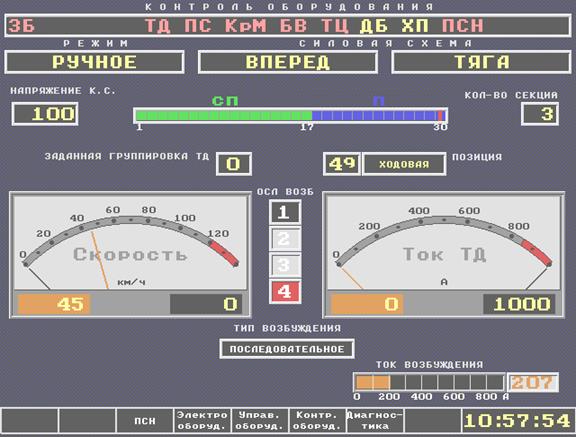Click the set TD grouping value 0
The height and width of the screenshot is (437, 576).
pos(234,164)
